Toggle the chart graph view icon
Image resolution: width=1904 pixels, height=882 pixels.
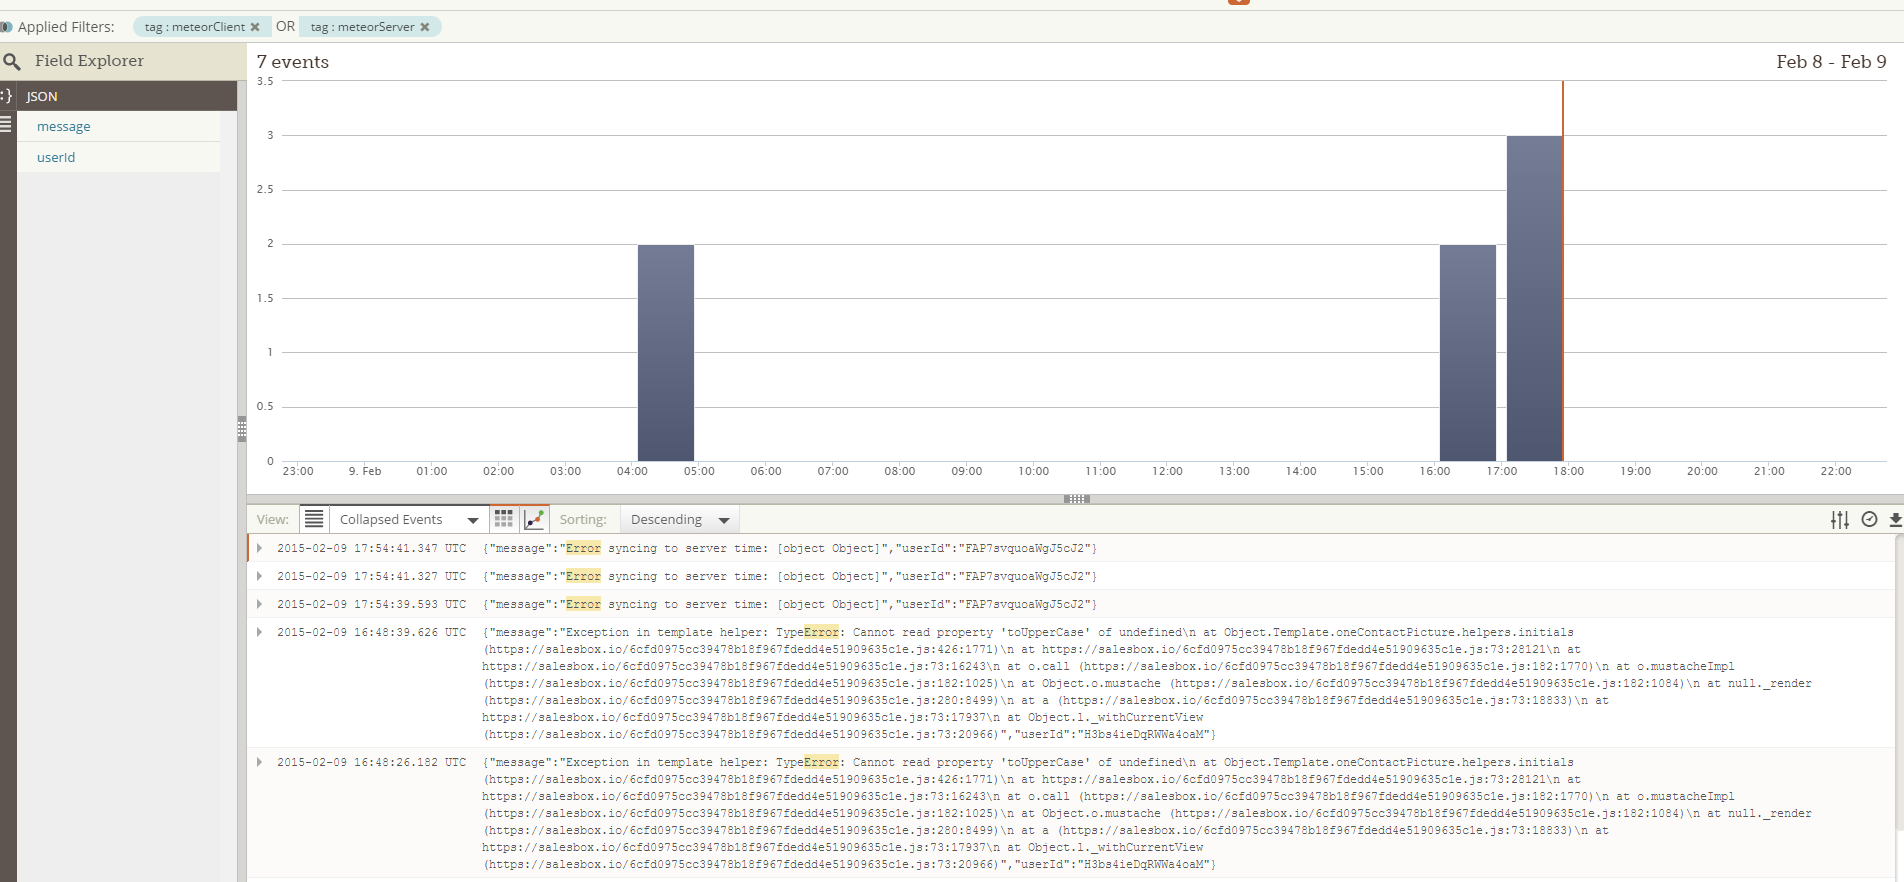(534, 519)
